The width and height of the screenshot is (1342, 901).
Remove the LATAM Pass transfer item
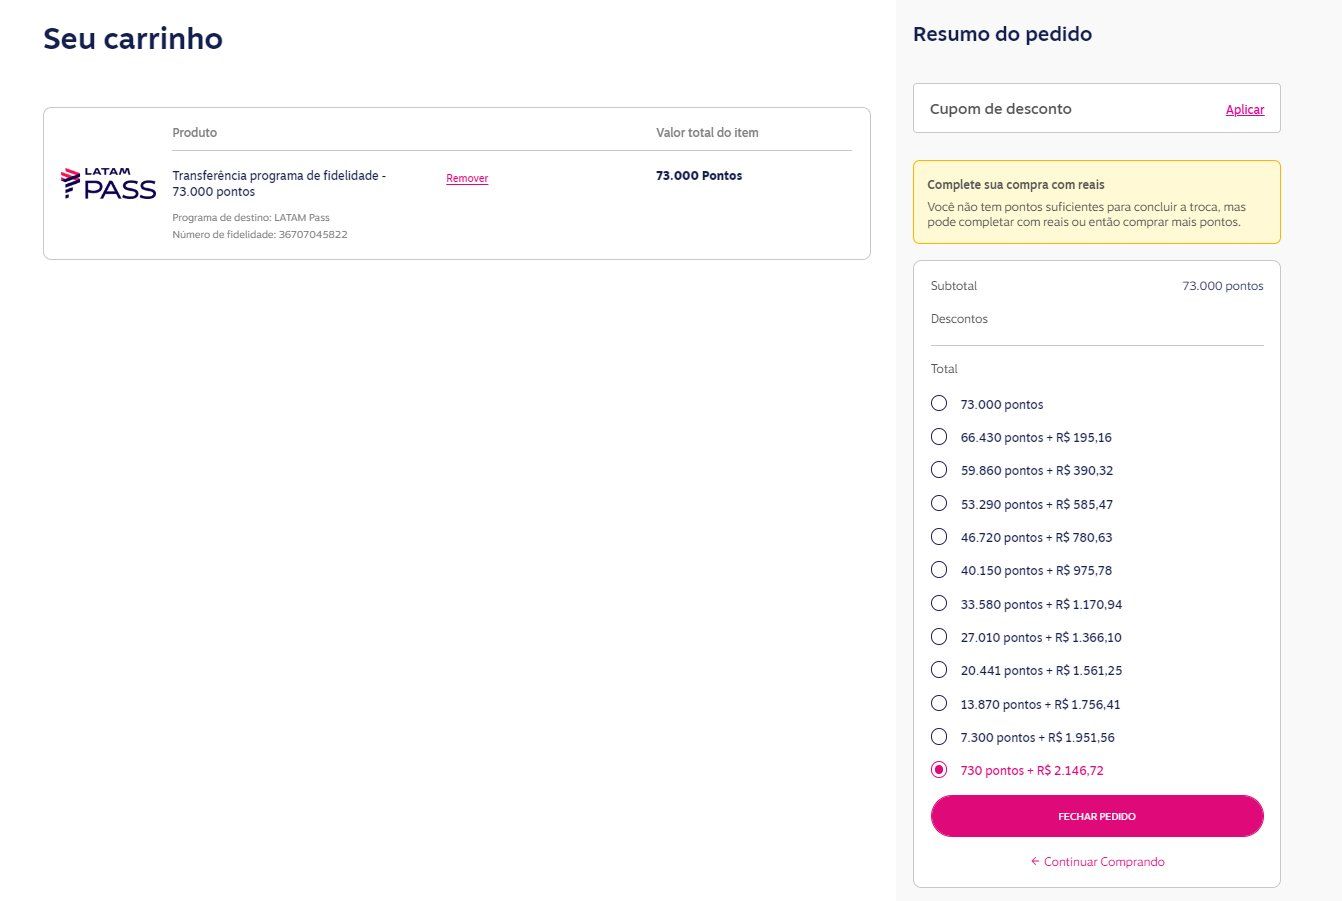tap(467, 178)
